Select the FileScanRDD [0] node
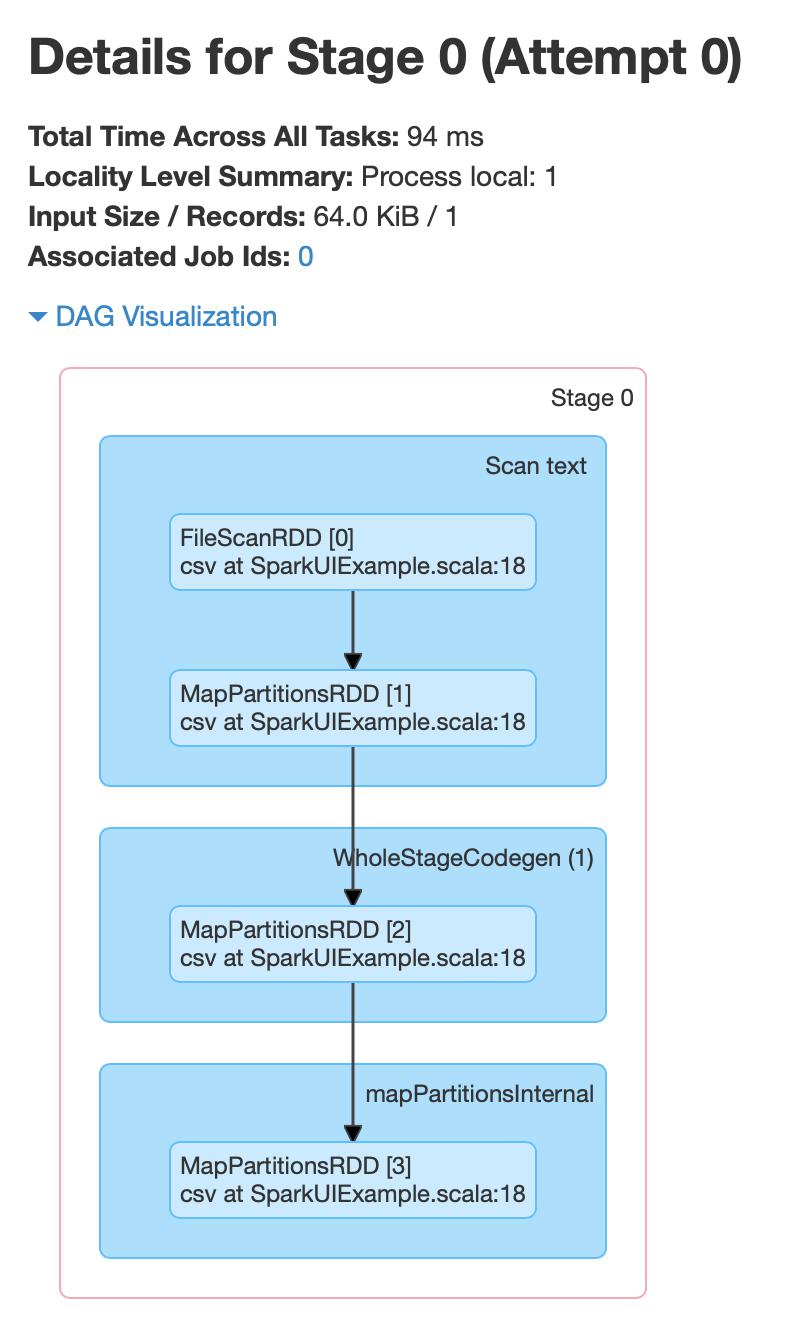810x1338 pixels. (x=353, y=552)
